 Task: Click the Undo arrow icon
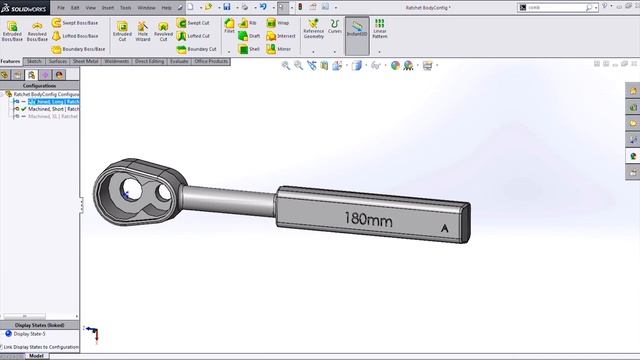tap(263, 7)
